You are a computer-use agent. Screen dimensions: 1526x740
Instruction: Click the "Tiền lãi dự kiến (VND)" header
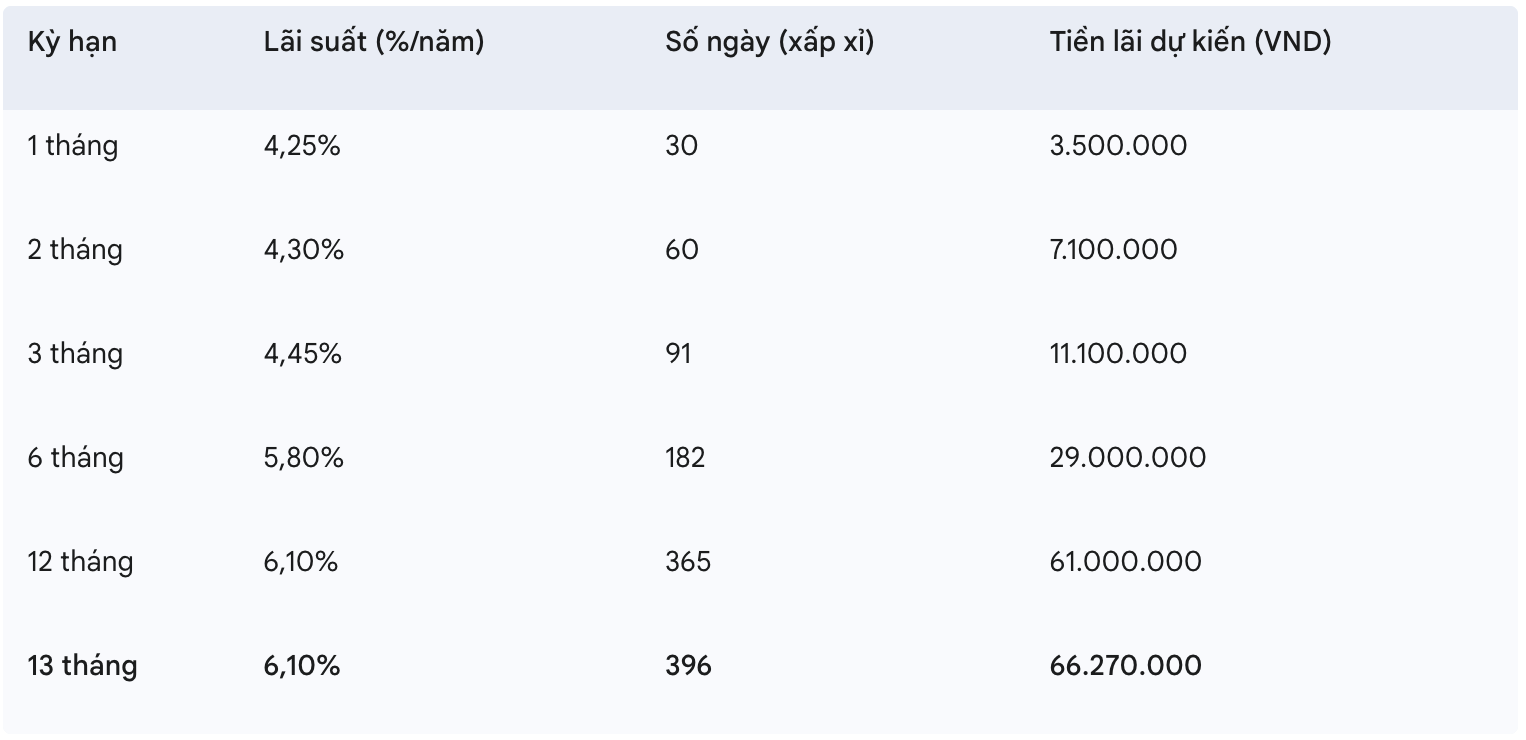pos(1190,42)
